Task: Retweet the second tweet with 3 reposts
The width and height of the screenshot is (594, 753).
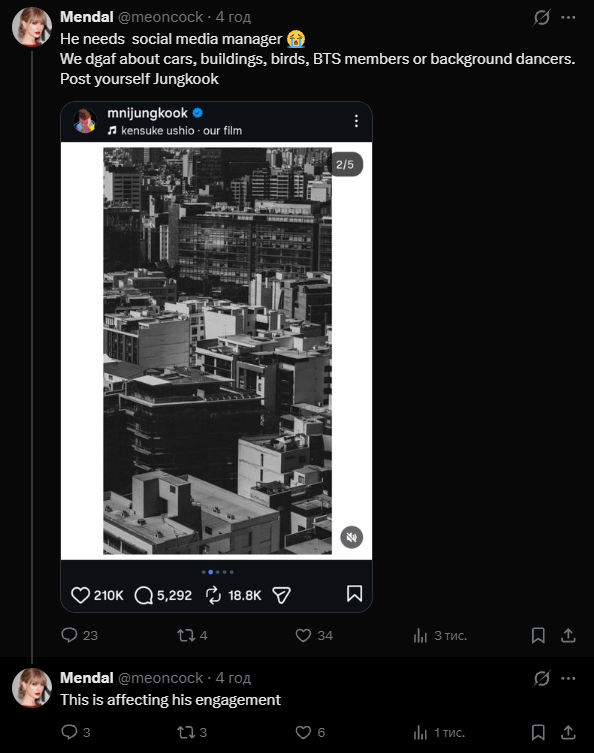Action: click(186, 732)
